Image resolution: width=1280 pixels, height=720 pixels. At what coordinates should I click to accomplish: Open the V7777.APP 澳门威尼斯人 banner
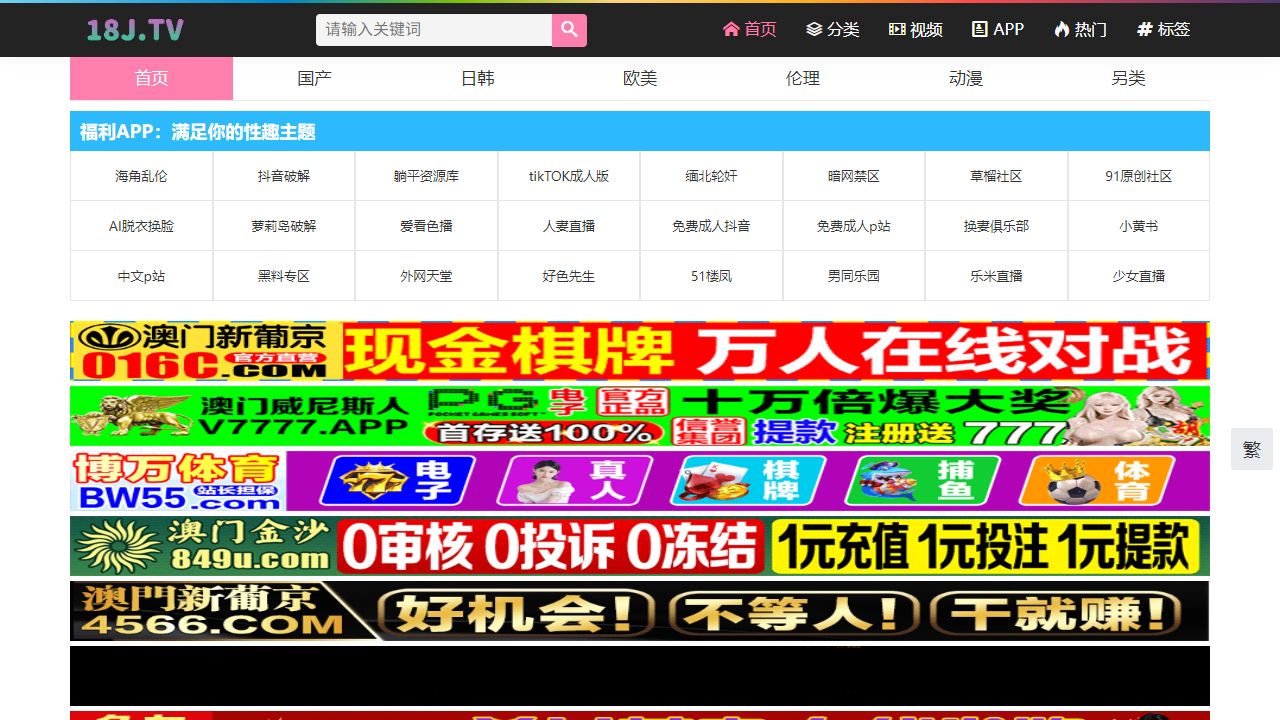coord(640,416)
